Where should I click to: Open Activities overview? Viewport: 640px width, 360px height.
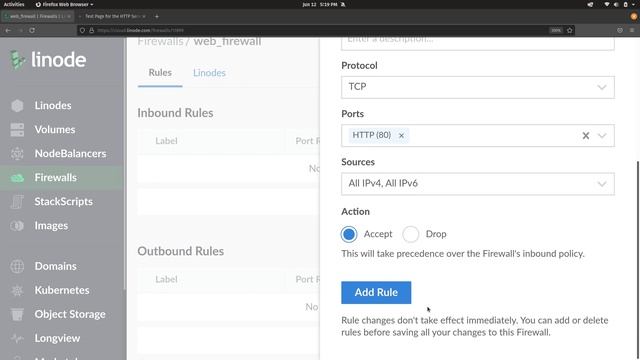click(x=14, y=4)
